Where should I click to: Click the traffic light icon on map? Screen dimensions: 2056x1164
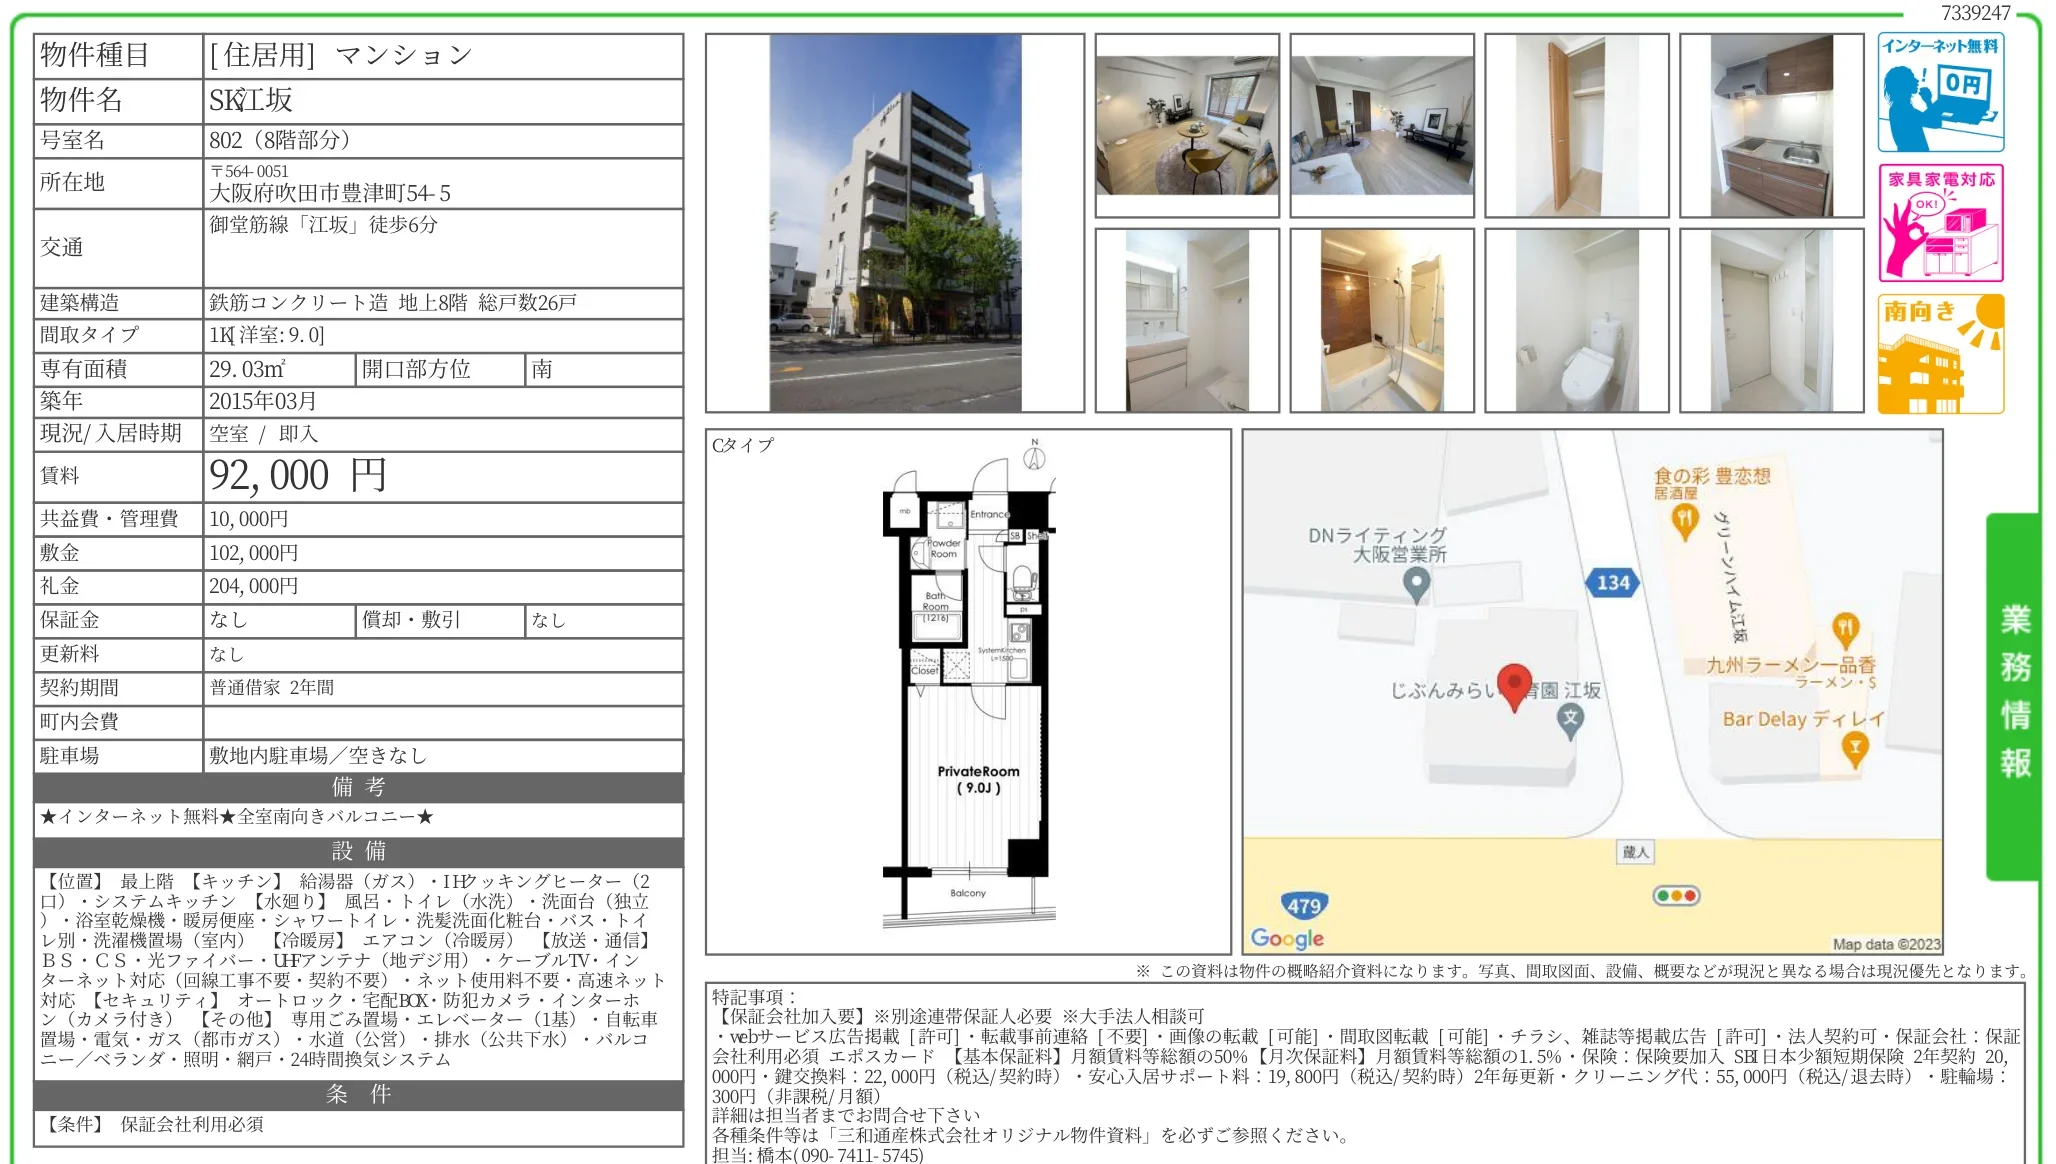coord(1677,895)
